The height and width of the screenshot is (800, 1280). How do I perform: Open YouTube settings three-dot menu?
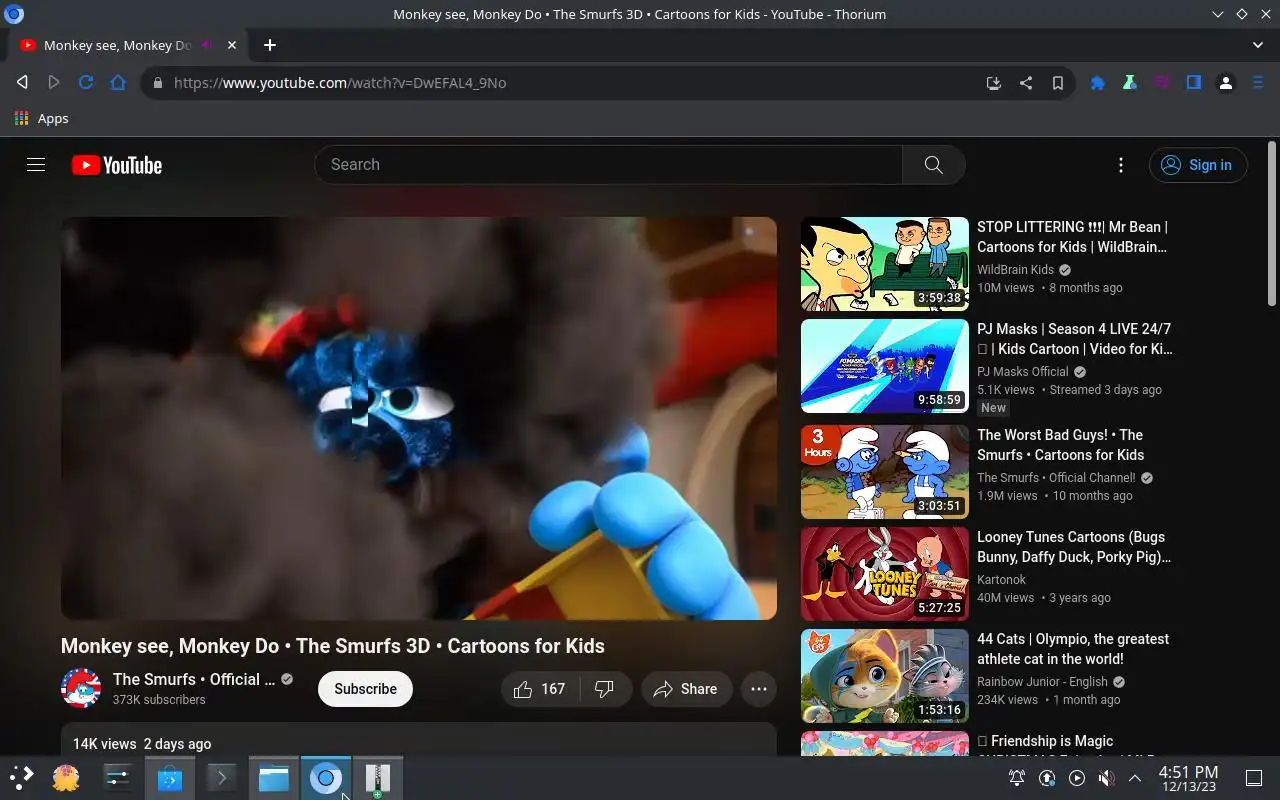coord(1121,165)
